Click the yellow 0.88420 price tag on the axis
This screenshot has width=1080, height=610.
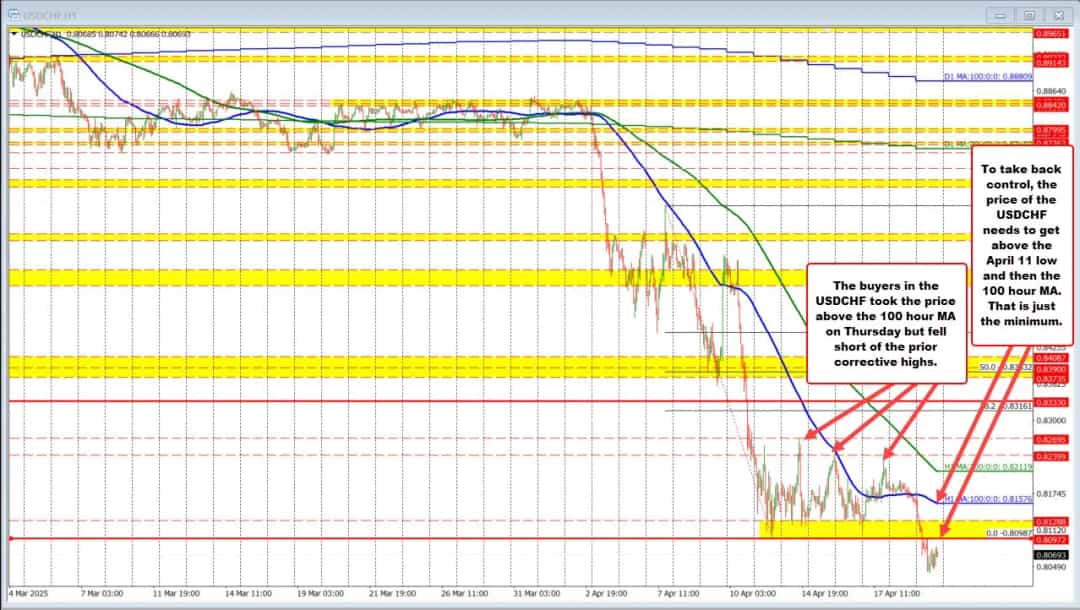pyautogui.click(x=1051, y=103)
